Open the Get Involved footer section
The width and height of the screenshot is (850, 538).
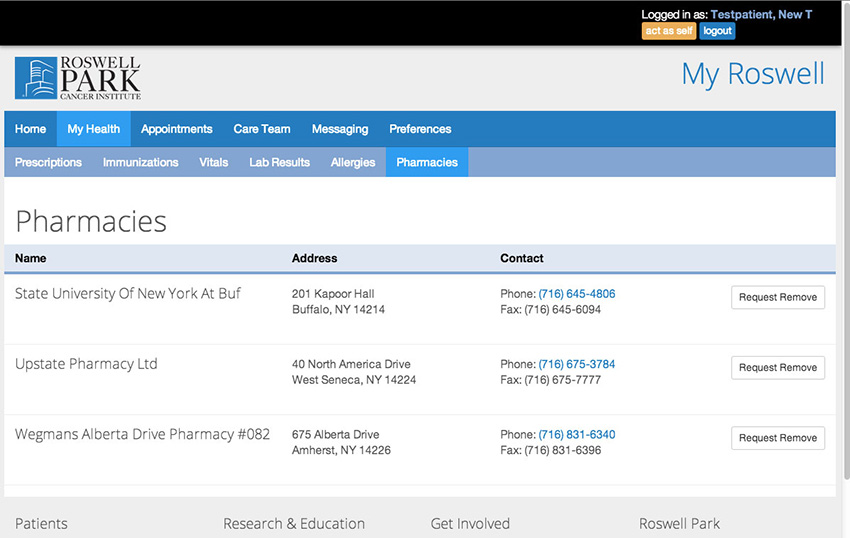470,524
